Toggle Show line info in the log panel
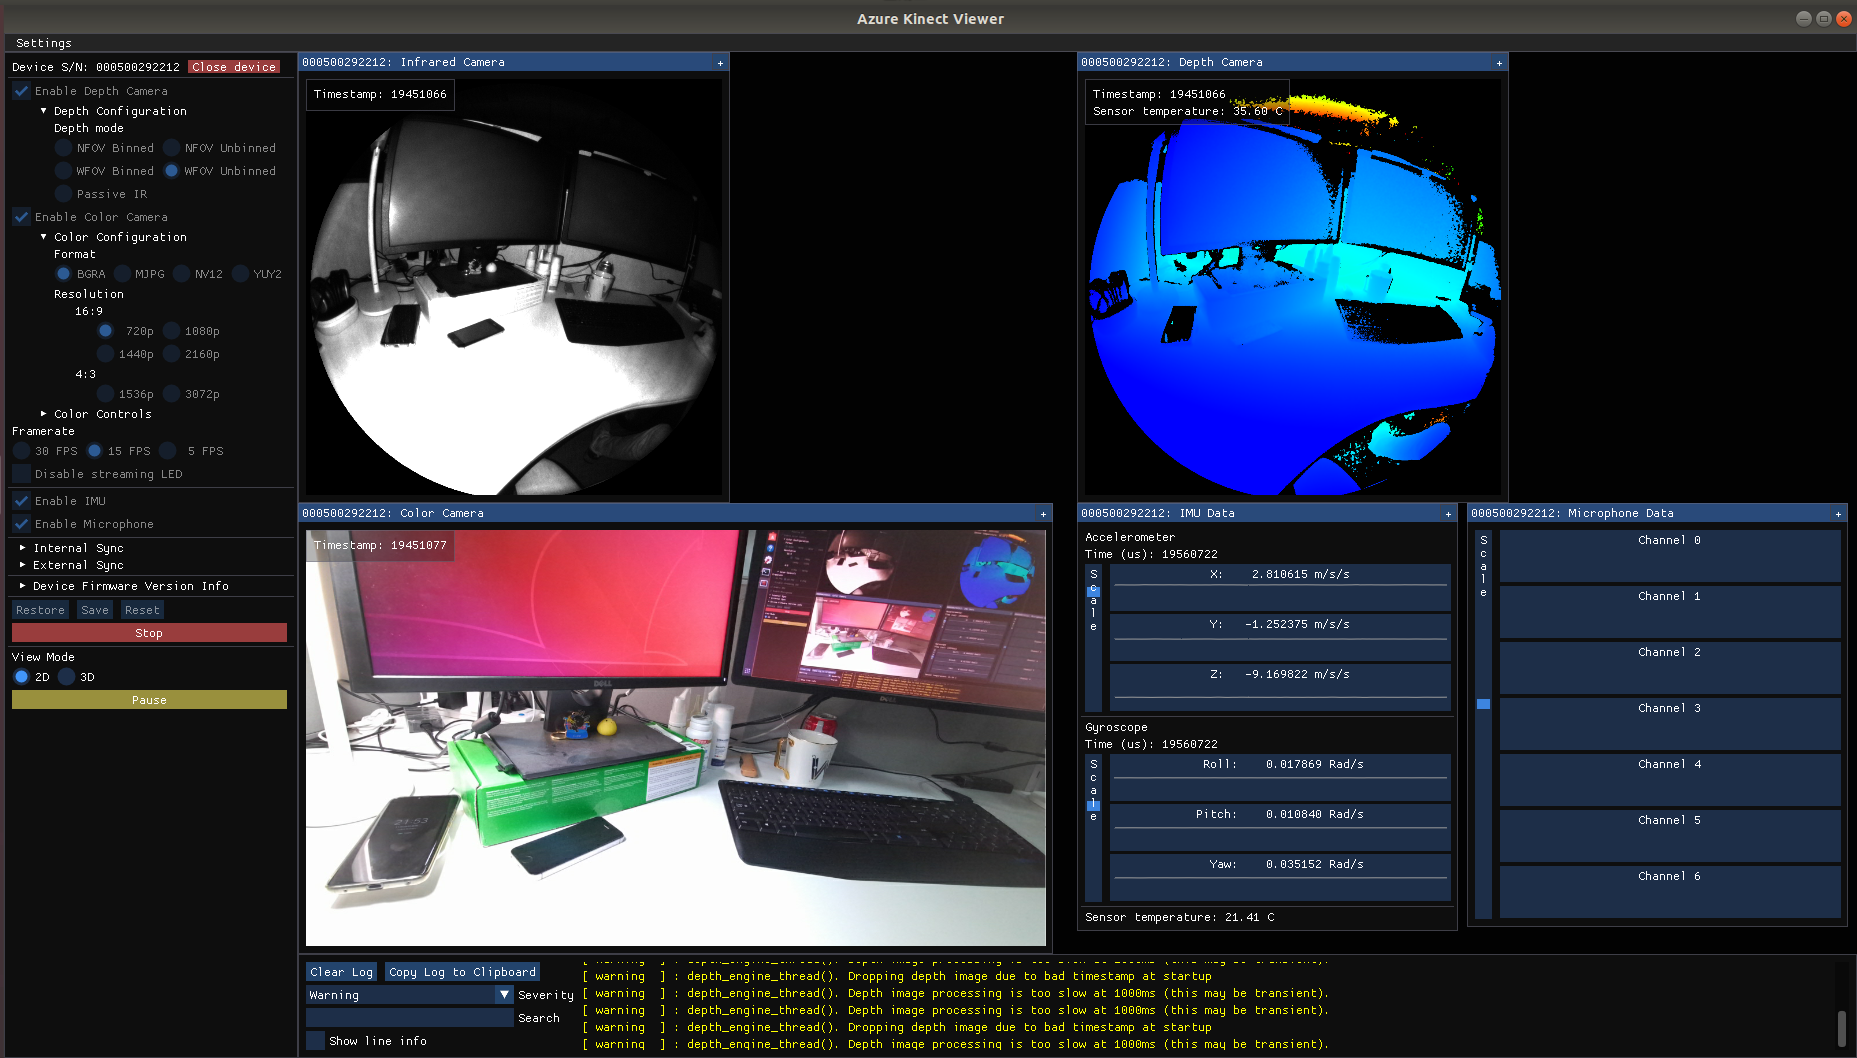This screenshot has width=1857, height=1058. click(314, 1040)
